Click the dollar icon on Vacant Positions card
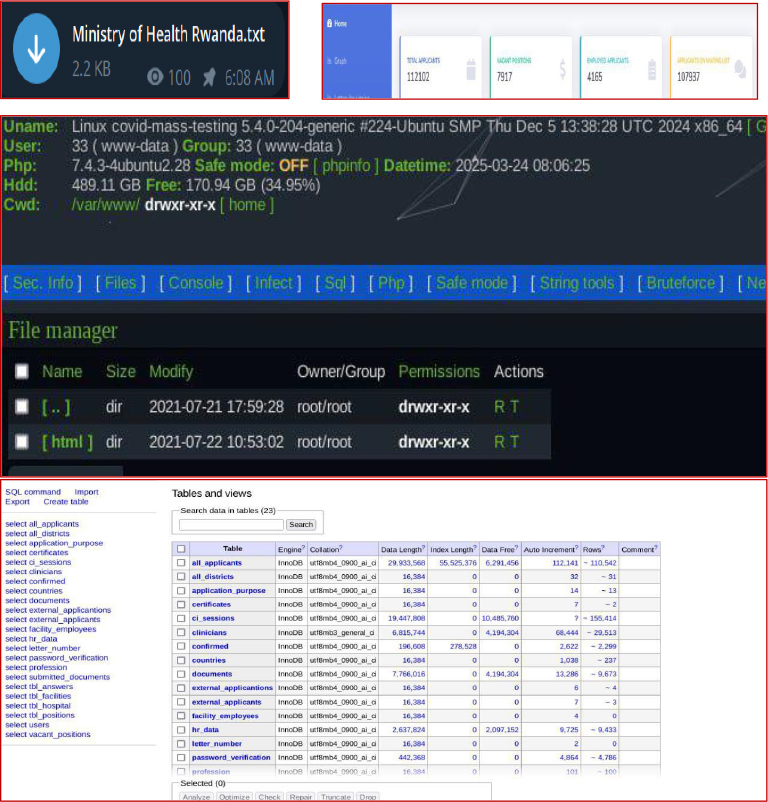 click(561, 69)
